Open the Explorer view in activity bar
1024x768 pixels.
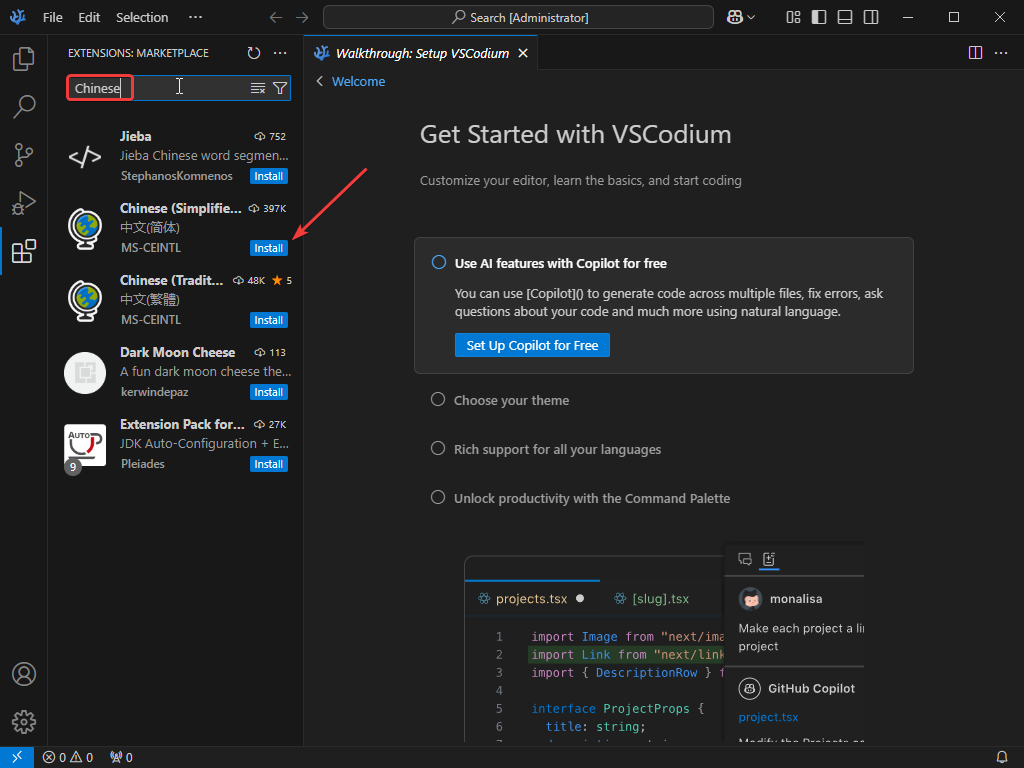click(24, 59)
